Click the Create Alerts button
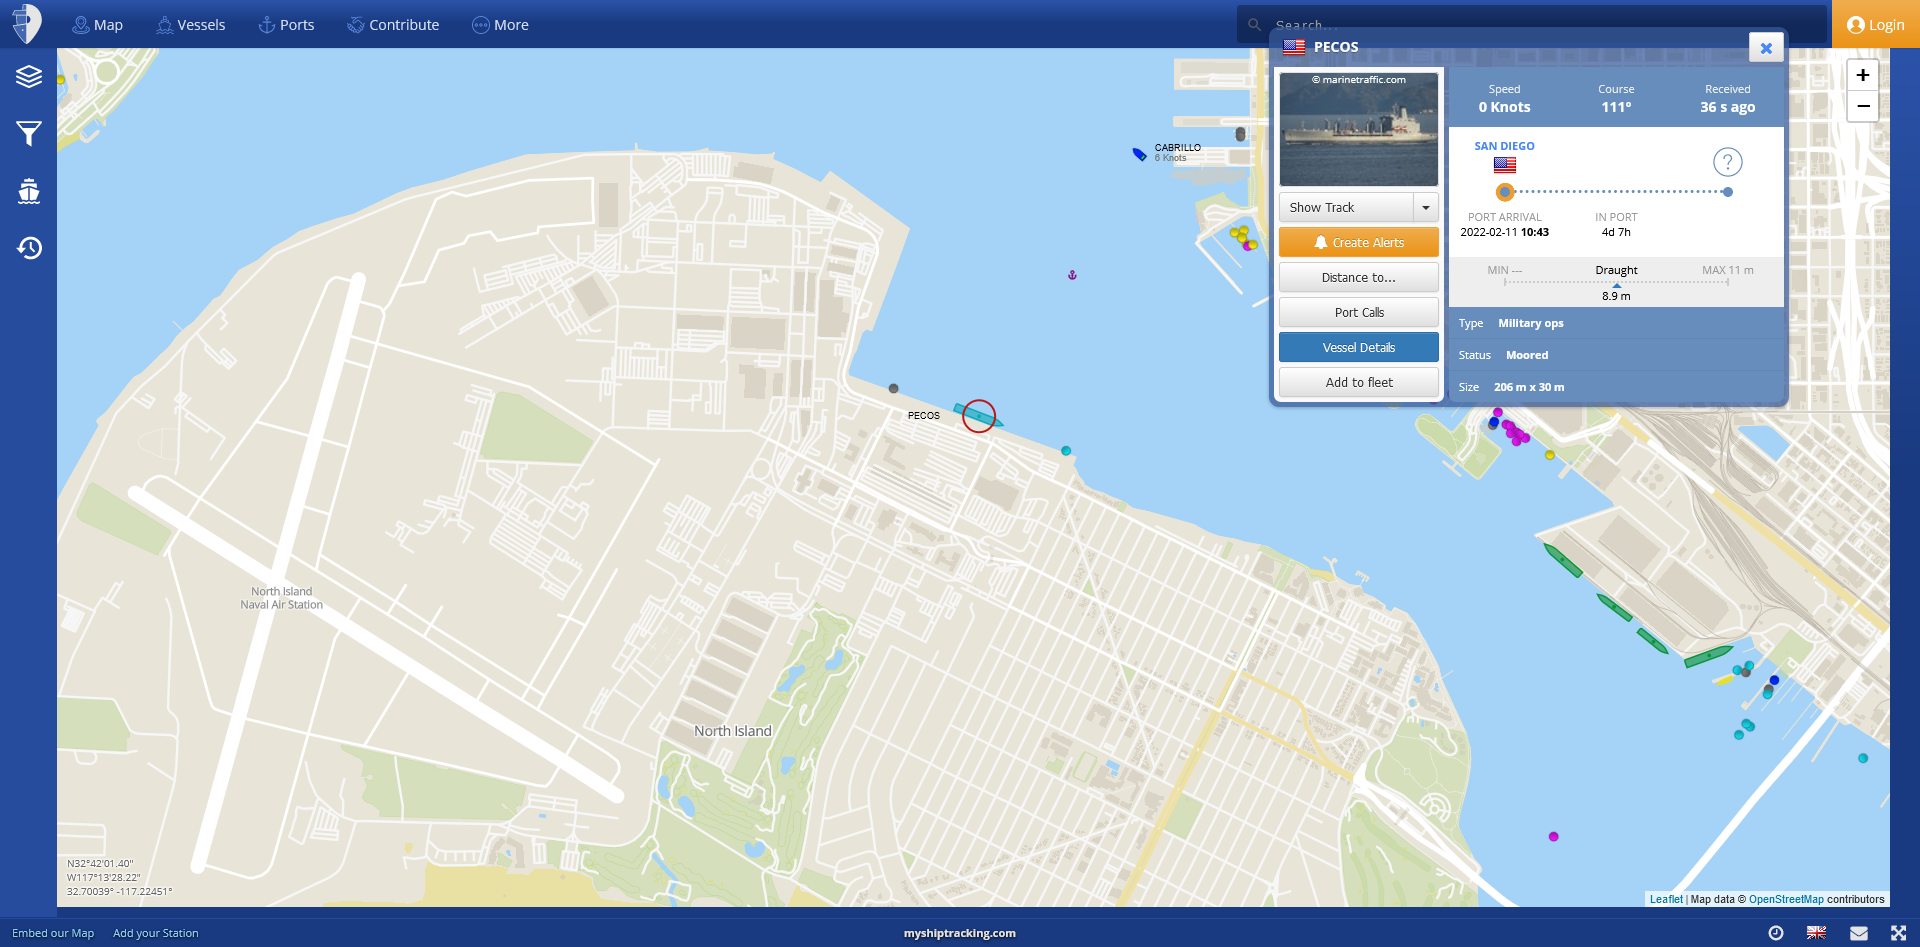The width and height of the screenshot is (1920, 947). pos(1359,243)
